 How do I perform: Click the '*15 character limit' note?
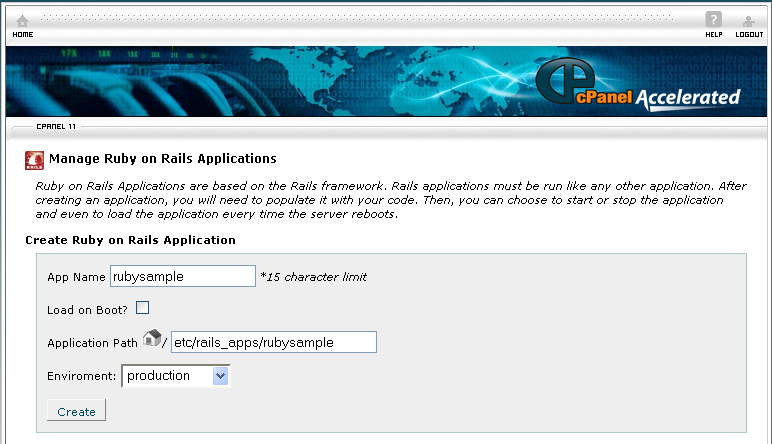click(313, 277)
